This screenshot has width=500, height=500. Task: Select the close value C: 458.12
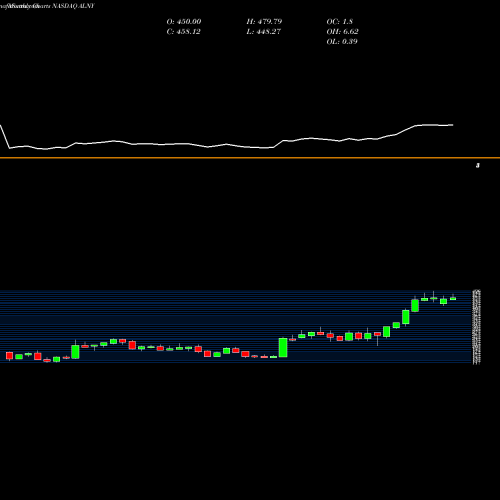(183, 32)
